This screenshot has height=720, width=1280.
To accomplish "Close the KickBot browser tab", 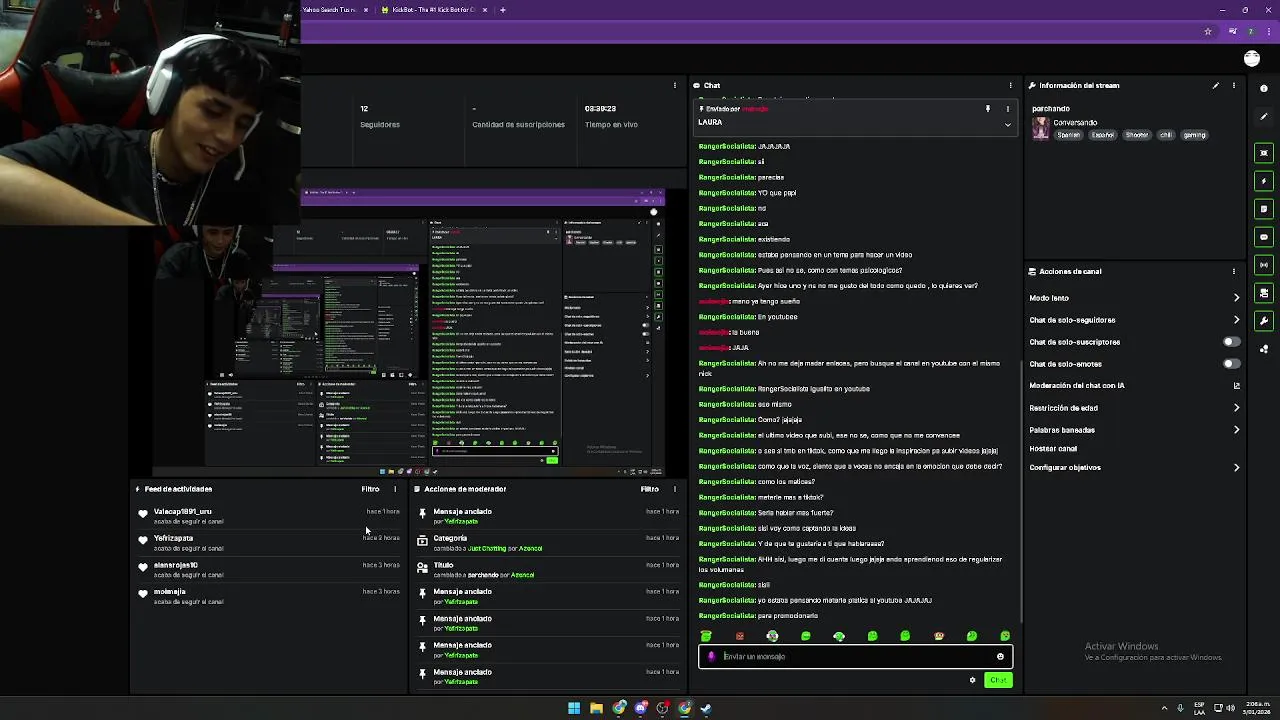I will pyautogui.click(x=485, y=10).
